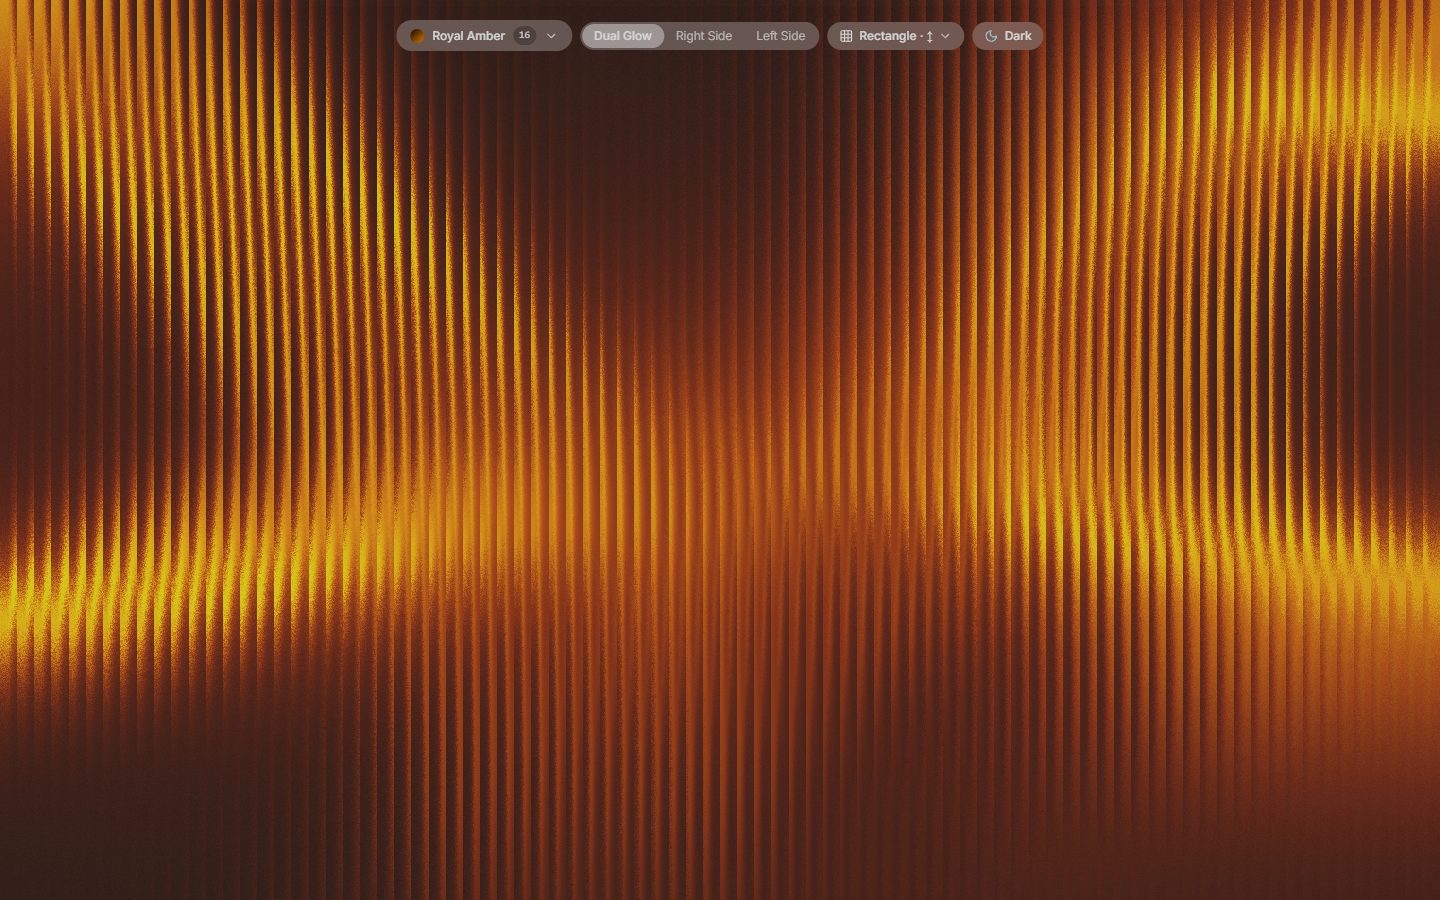The width and height of the screenshot is (1440, 900).
Task: Select the Dual Glow mode
Action: (x=623, y=36)
